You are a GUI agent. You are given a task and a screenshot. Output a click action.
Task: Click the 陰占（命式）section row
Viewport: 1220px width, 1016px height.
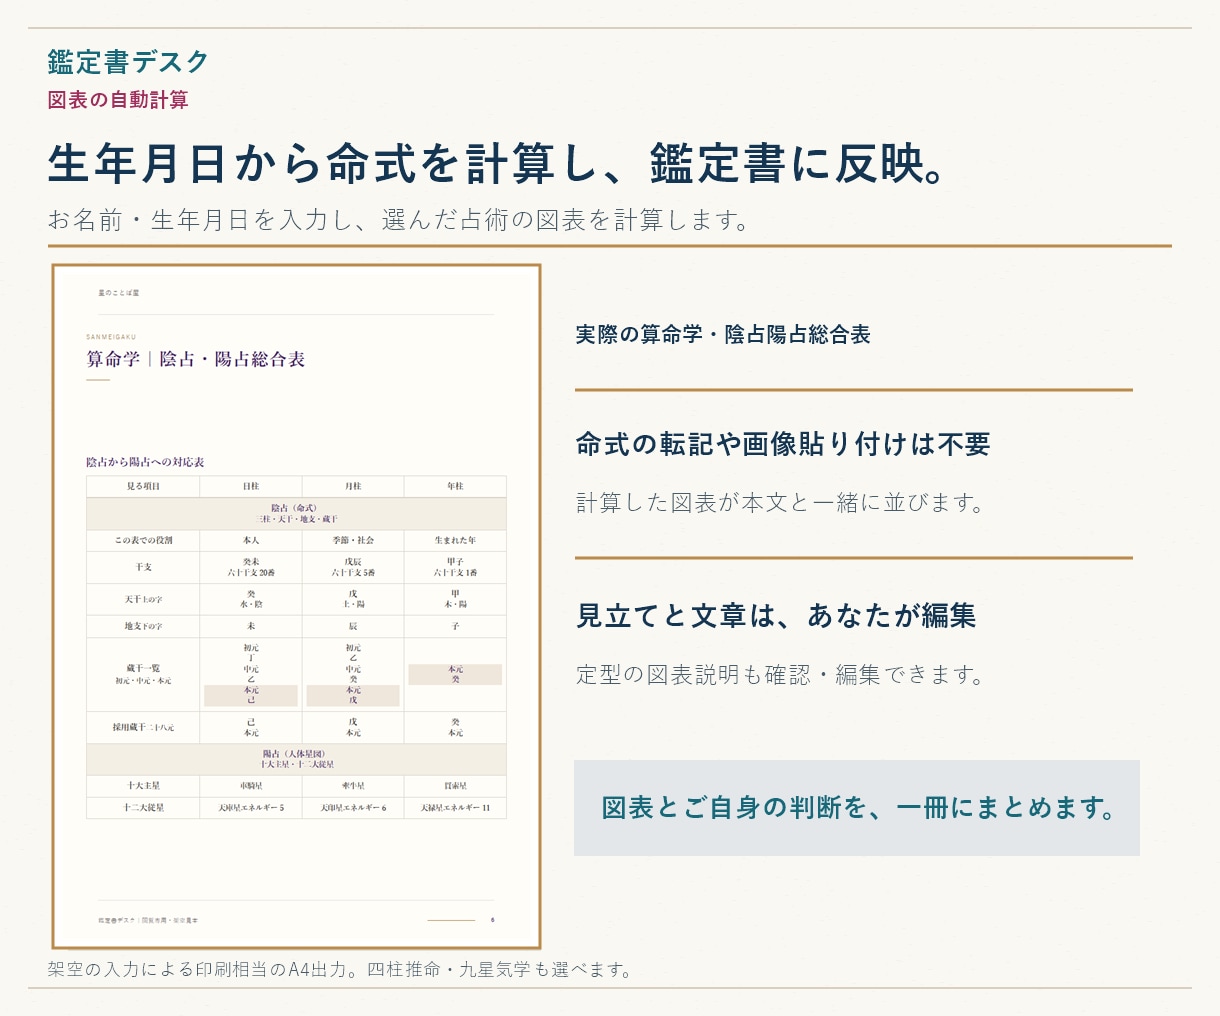pyautogui.click(x=296, y=513)
